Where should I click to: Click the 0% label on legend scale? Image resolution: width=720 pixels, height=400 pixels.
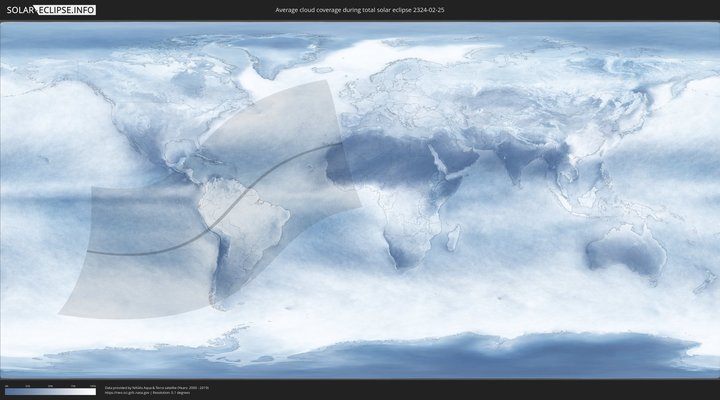[5, 386]
